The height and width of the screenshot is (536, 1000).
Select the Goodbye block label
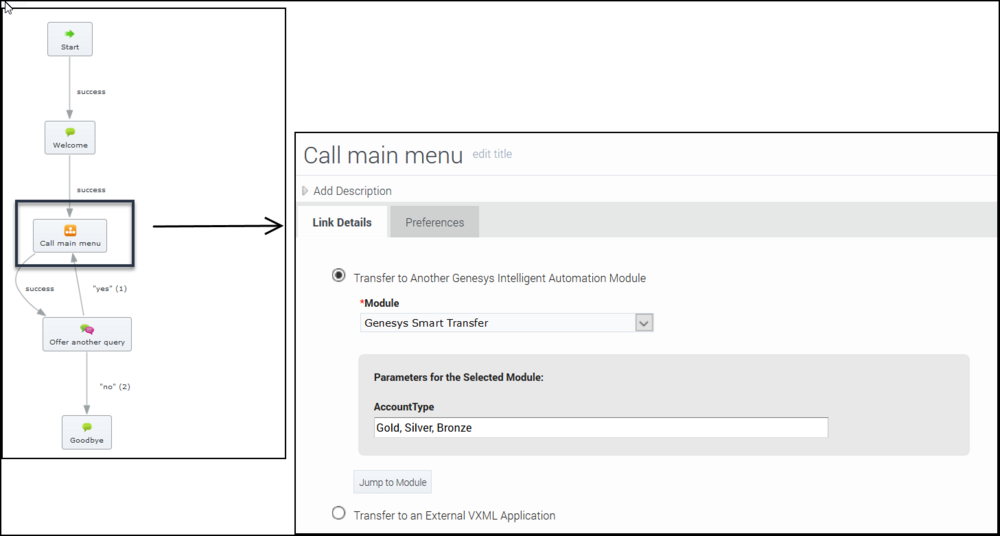pos(87,440)
